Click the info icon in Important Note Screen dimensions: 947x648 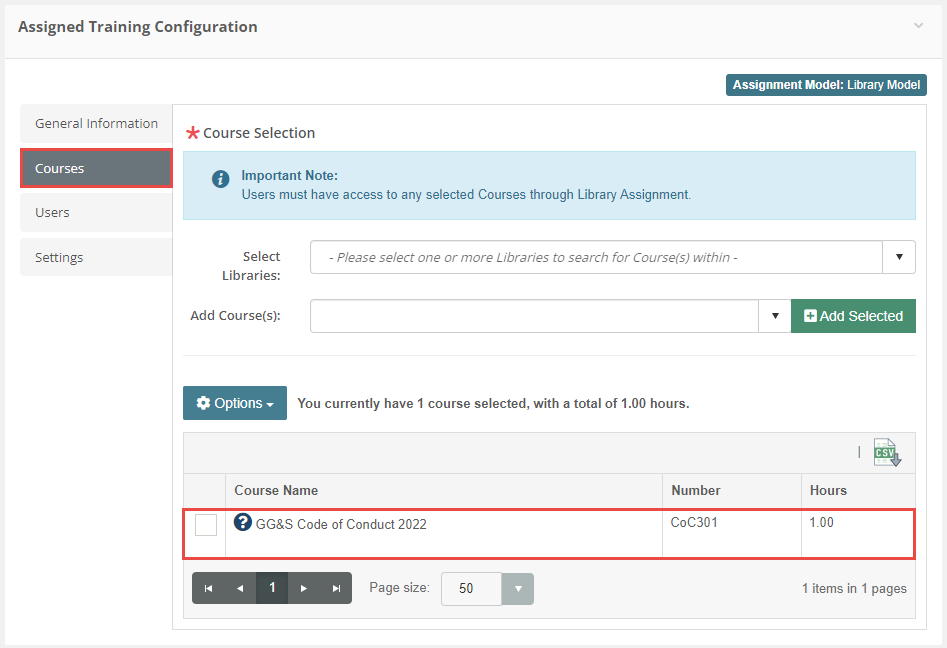[221, 179]
